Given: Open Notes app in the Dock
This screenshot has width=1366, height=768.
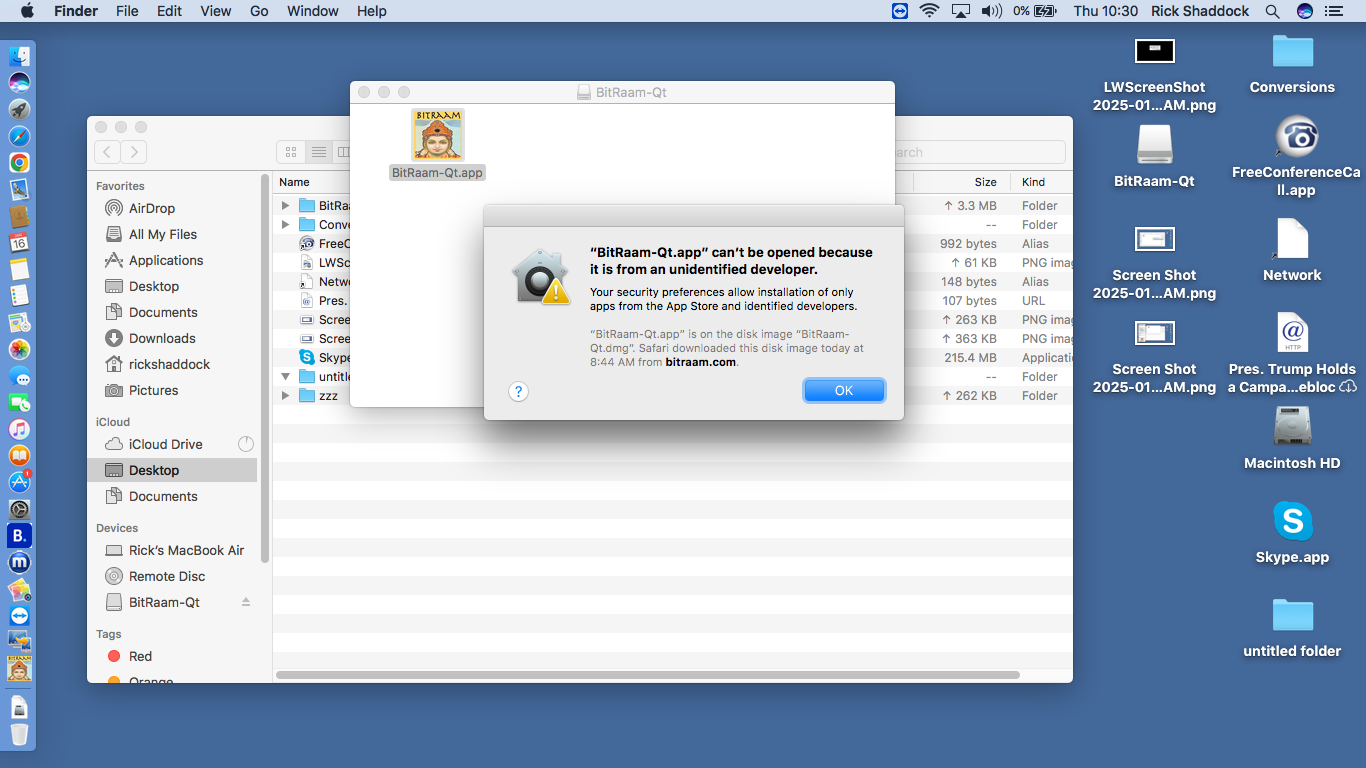Looking at the screenshot, I should click(19, 269).
